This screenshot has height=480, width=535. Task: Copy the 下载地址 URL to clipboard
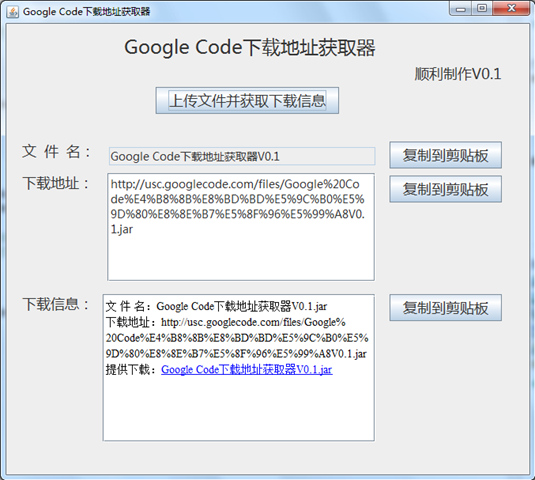click(445, 189)
